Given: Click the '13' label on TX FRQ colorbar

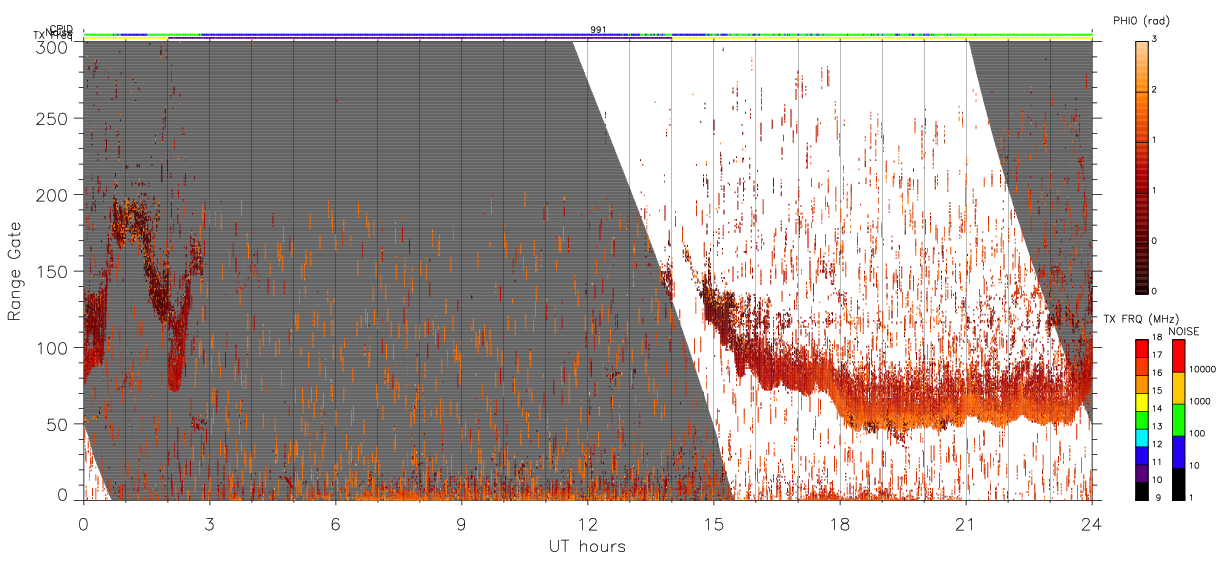Looking at the screenshot, I should pos(1157,426).
